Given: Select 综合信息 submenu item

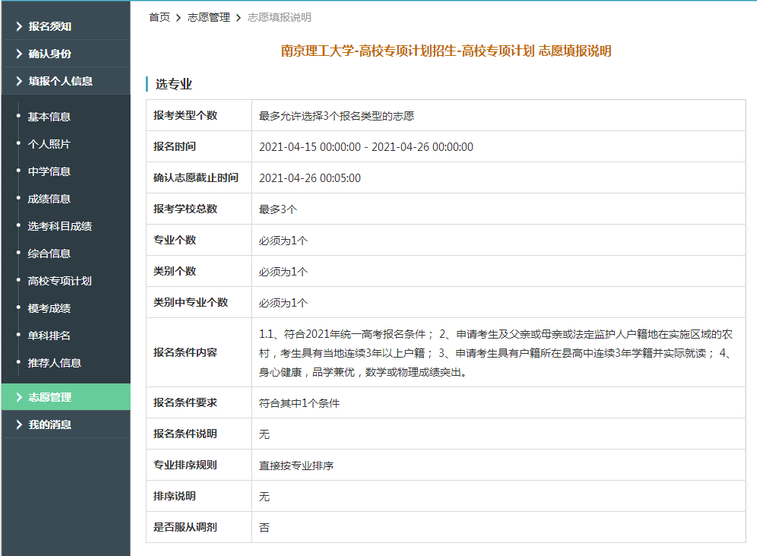Looking at the screenshot, I should coord(49,253).
